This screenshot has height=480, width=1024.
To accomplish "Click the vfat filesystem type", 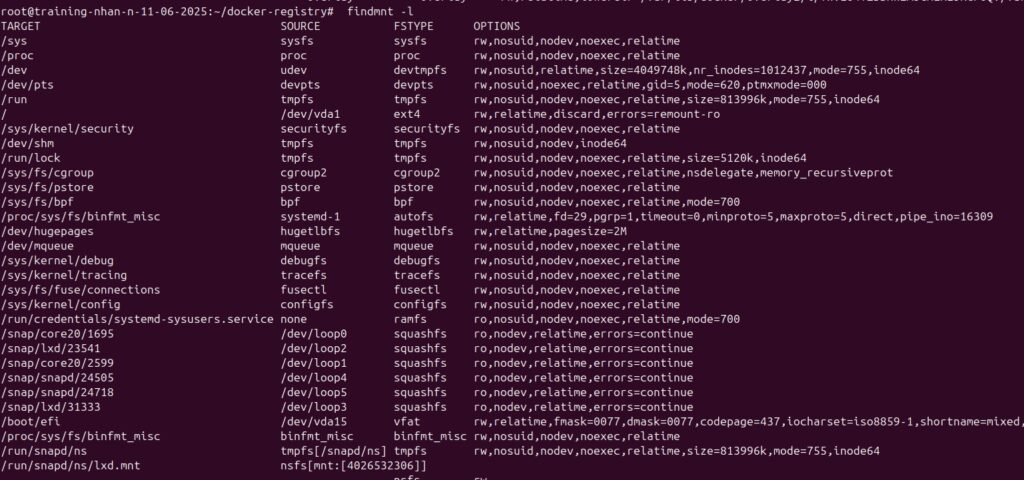I will (x=407, y=422).
